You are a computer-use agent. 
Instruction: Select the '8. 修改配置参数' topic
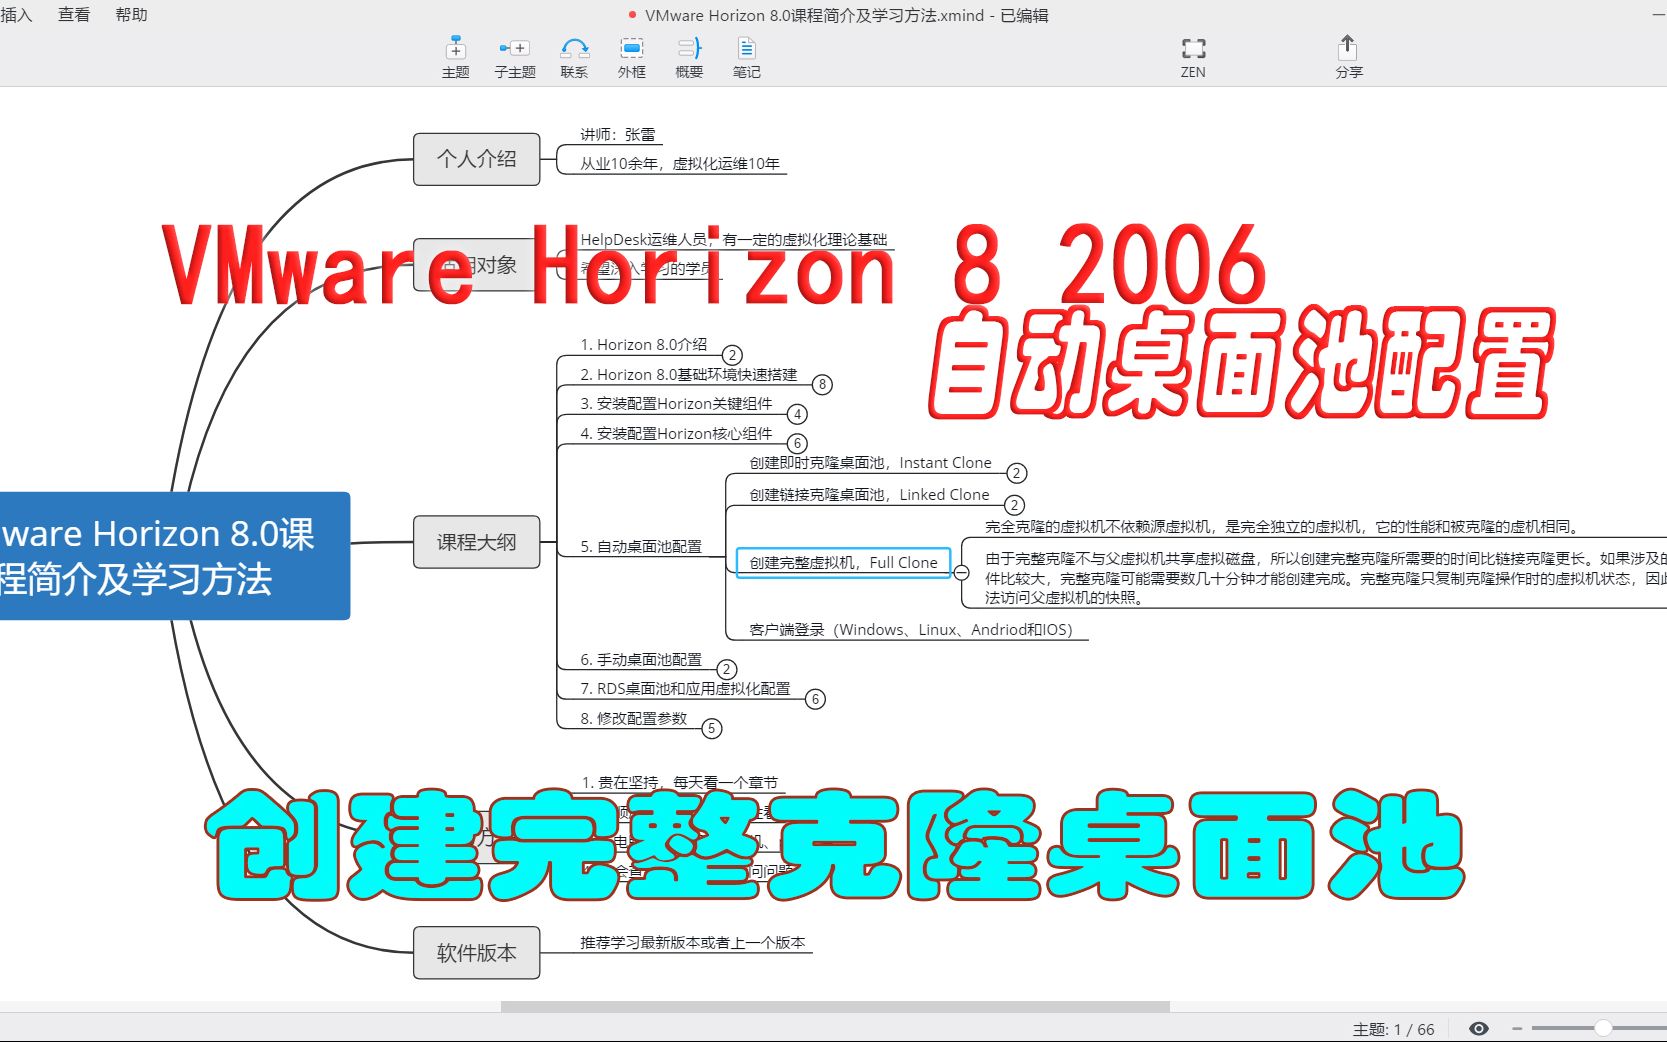634,719
